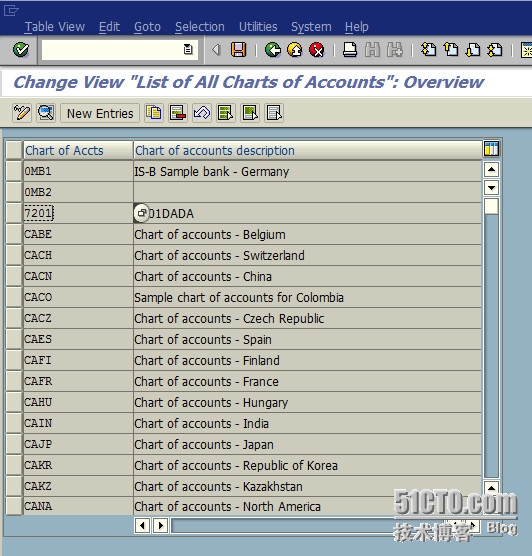The height and width of the screenshot is (556, 532).
Task: Select the row marker for 0MB2
Action: coord(14,192)
